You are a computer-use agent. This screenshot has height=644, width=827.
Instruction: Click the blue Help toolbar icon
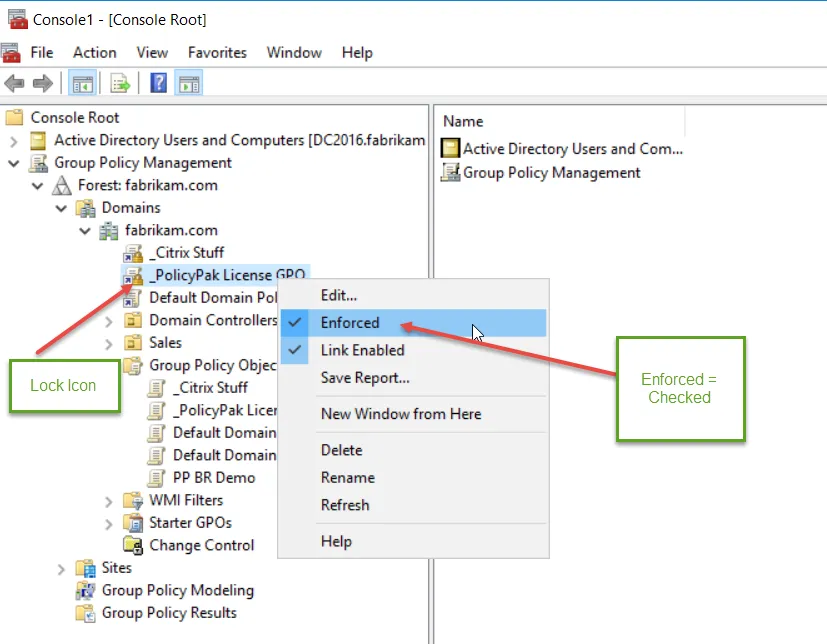tap(158, 84)
